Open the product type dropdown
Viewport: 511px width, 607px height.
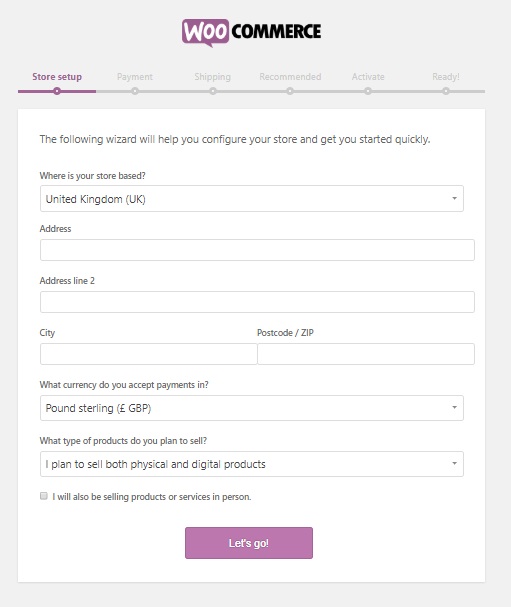click(x=252, y=464)
